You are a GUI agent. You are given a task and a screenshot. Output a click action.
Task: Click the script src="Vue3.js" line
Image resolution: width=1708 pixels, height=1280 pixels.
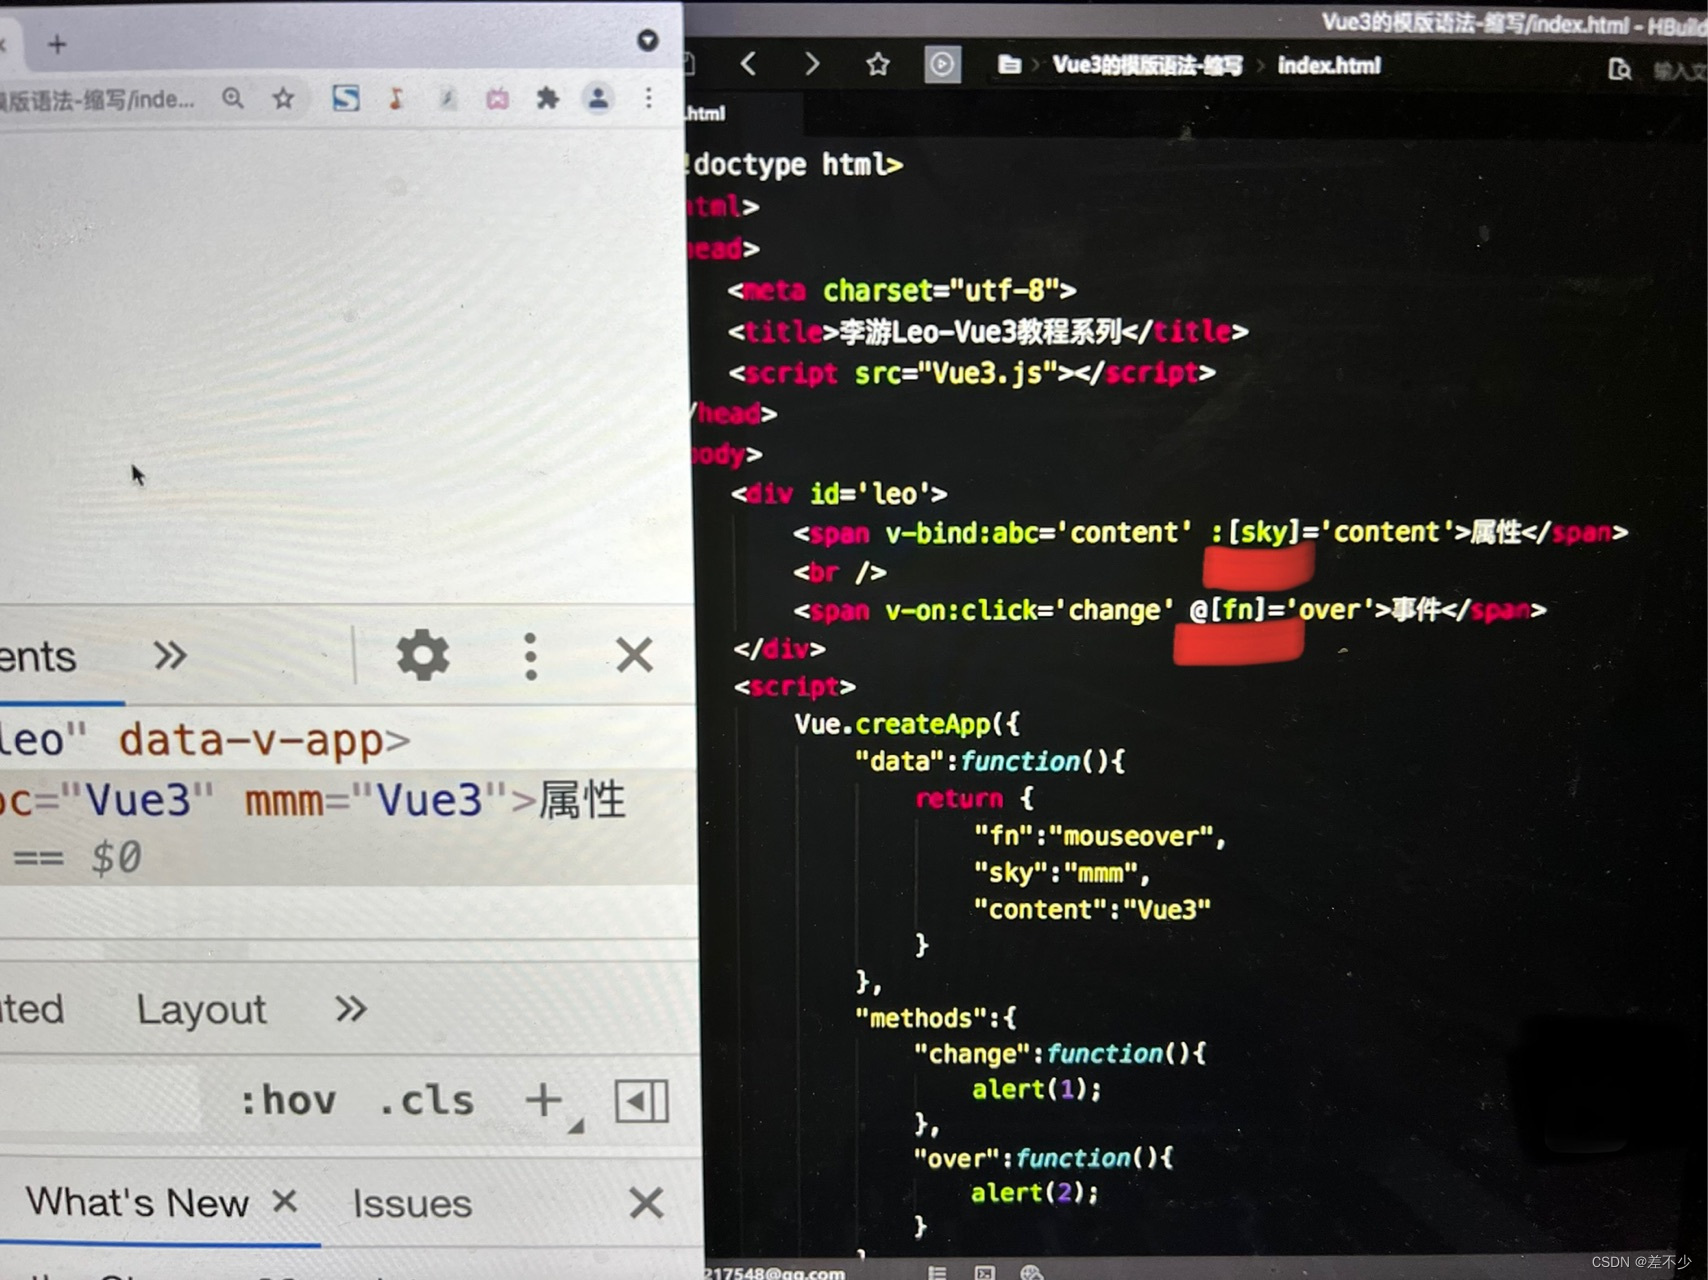click(x=972, y=373)
